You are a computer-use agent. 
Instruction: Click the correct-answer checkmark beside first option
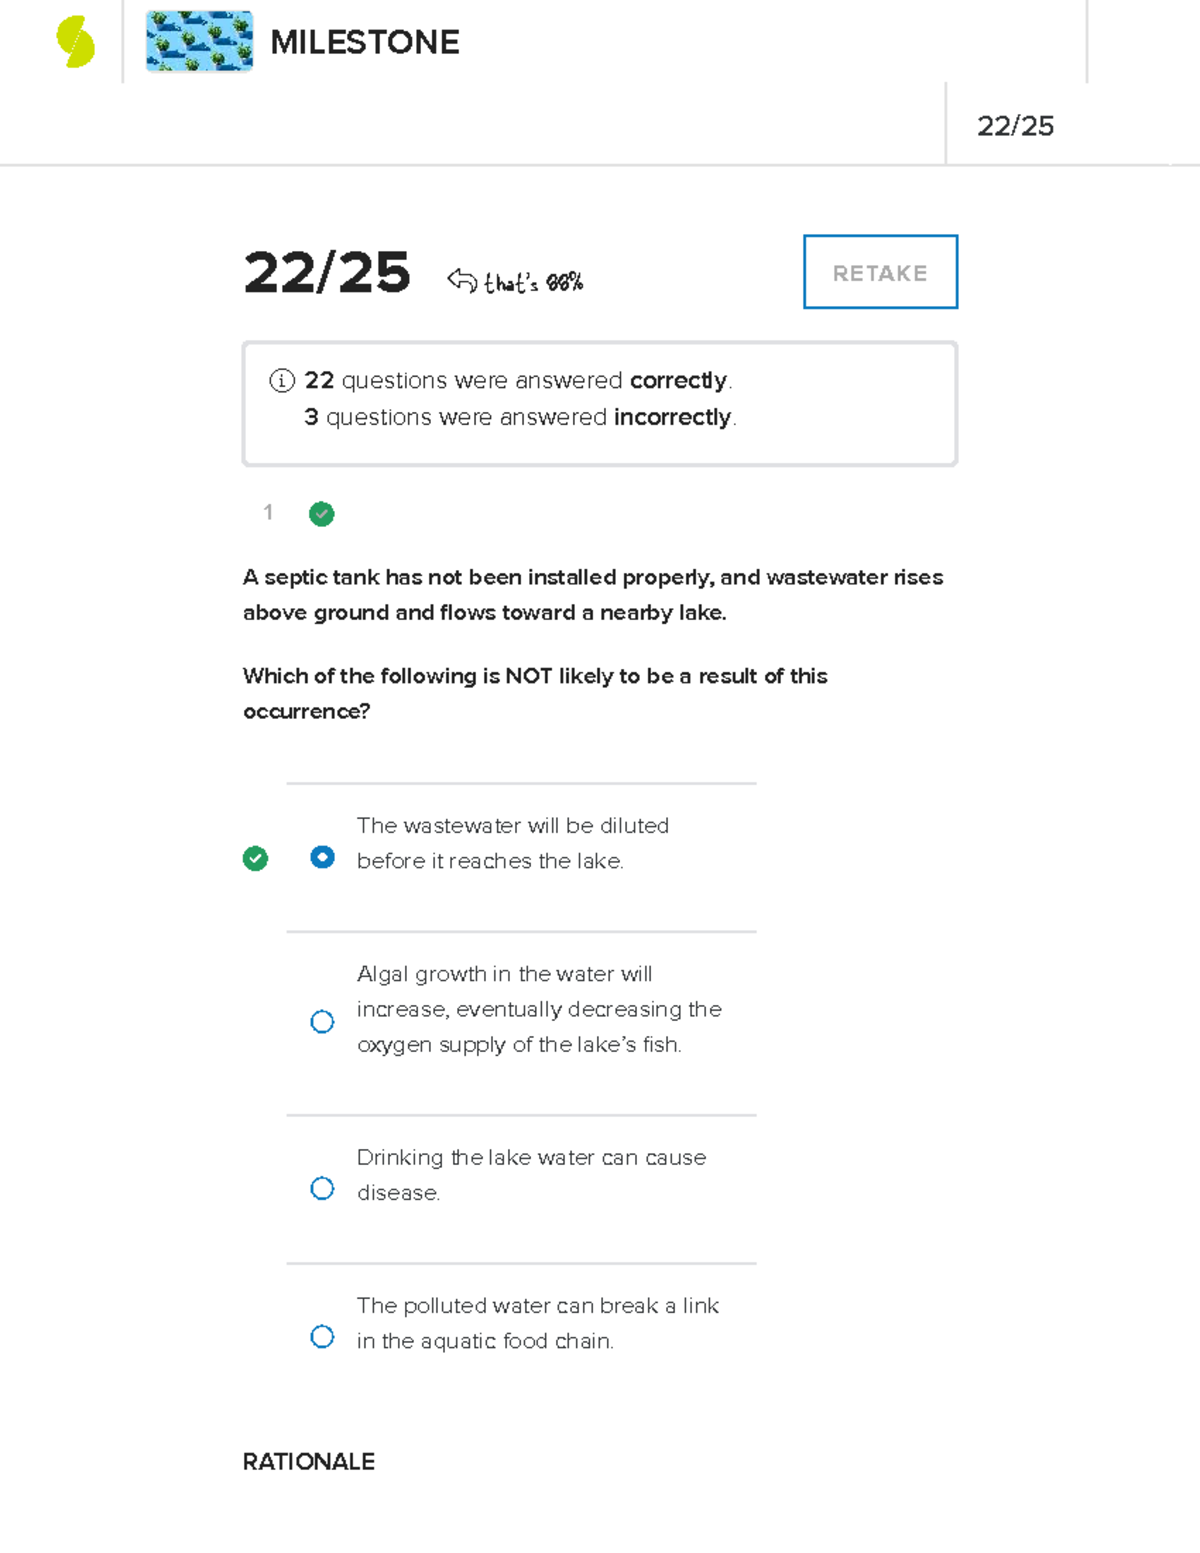click(255, 858)
